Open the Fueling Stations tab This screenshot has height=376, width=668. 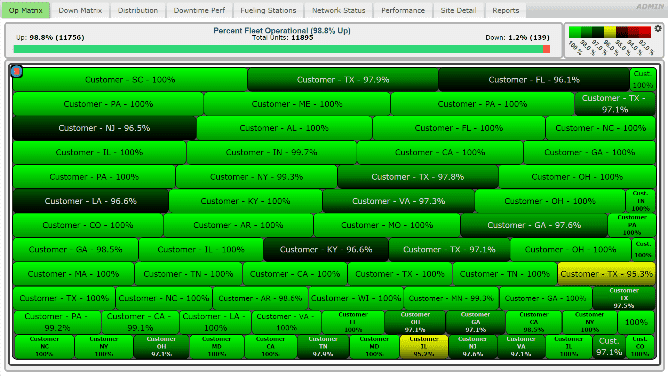[268, 10]
